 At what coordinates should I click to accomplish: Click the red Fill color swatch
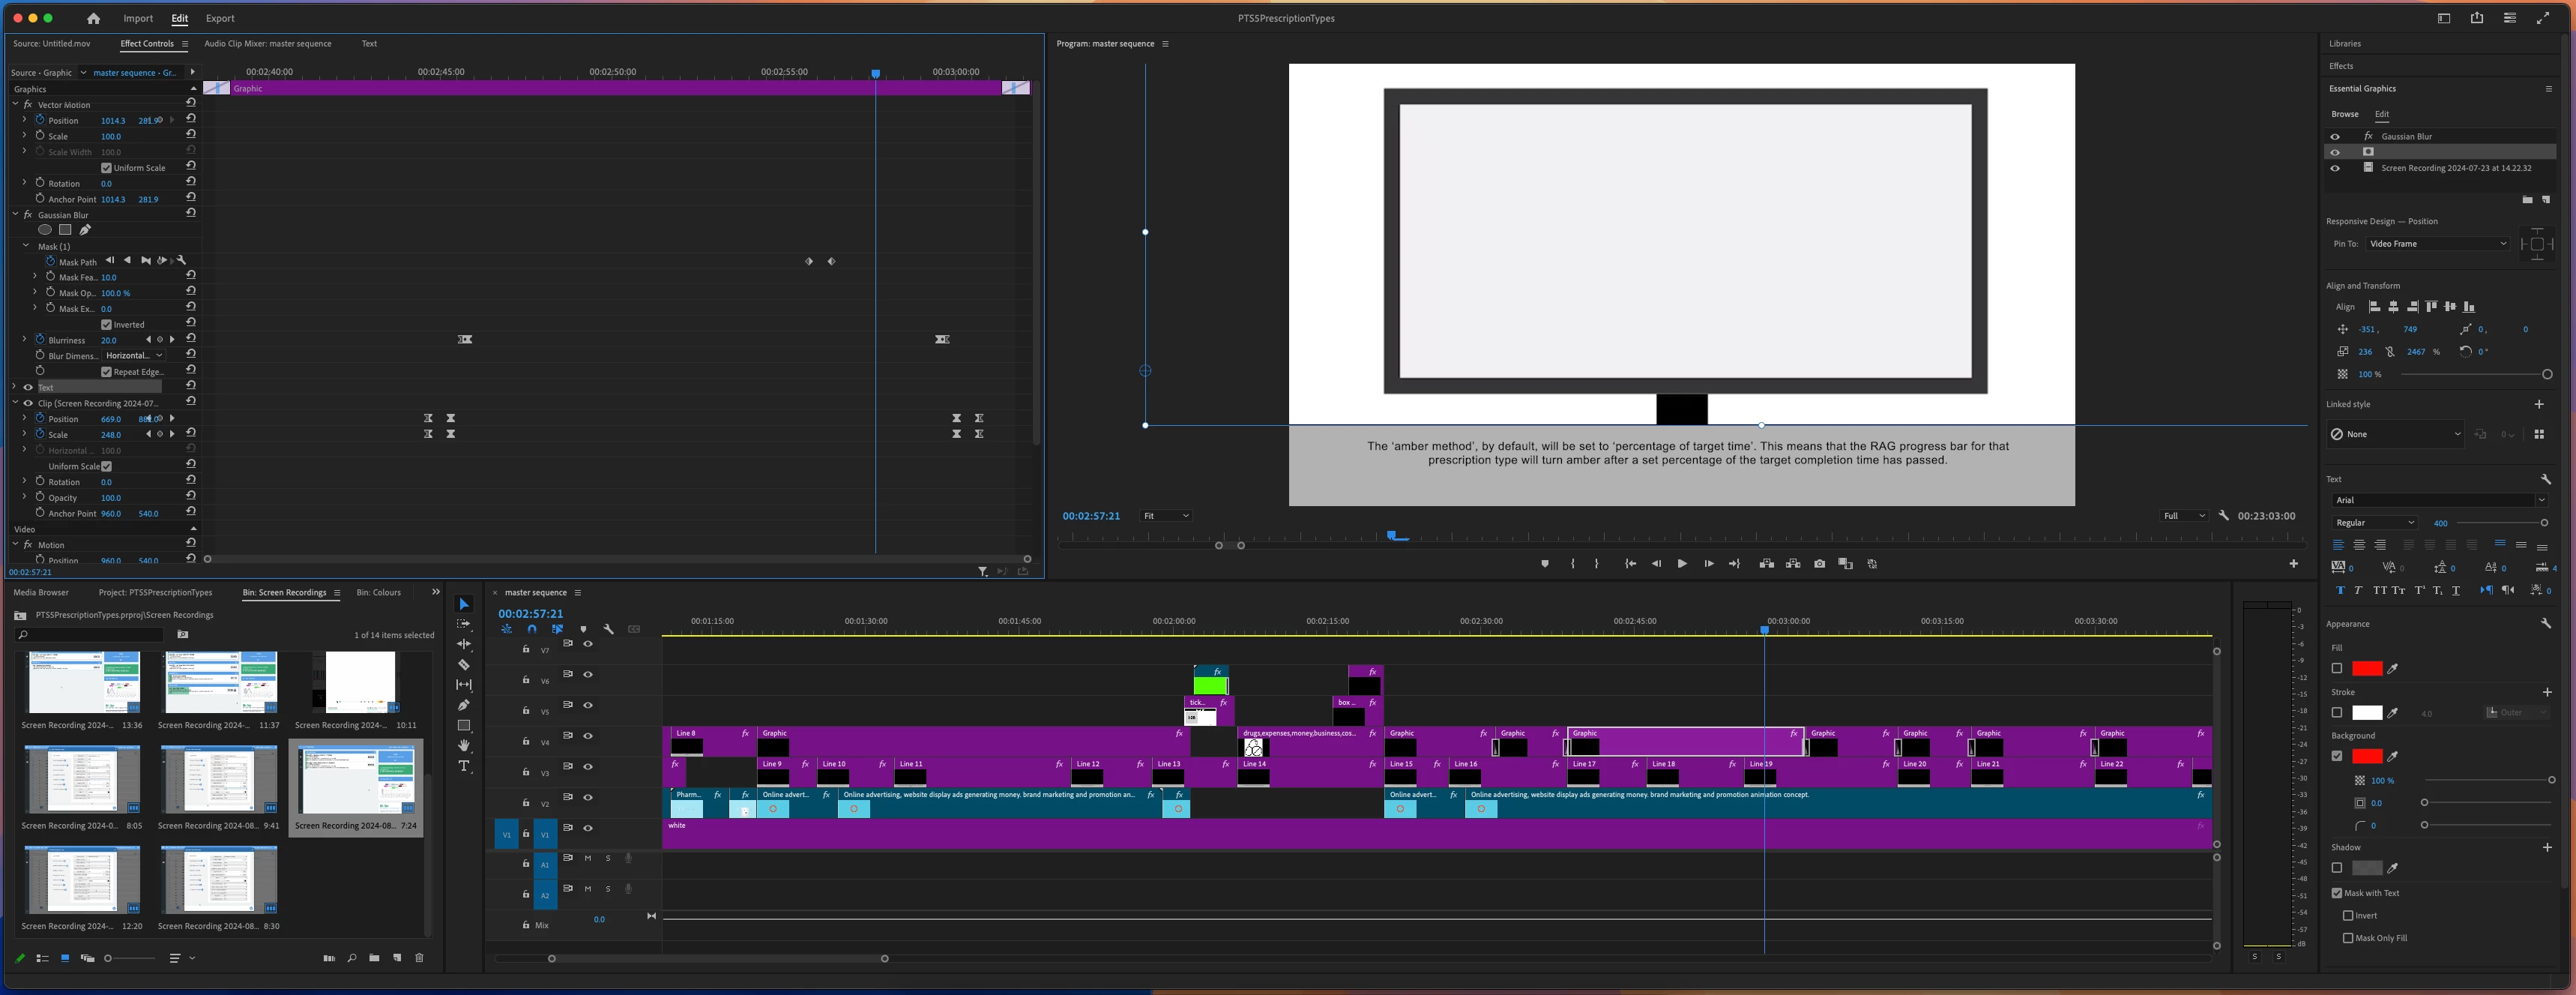pos(2366,669)
